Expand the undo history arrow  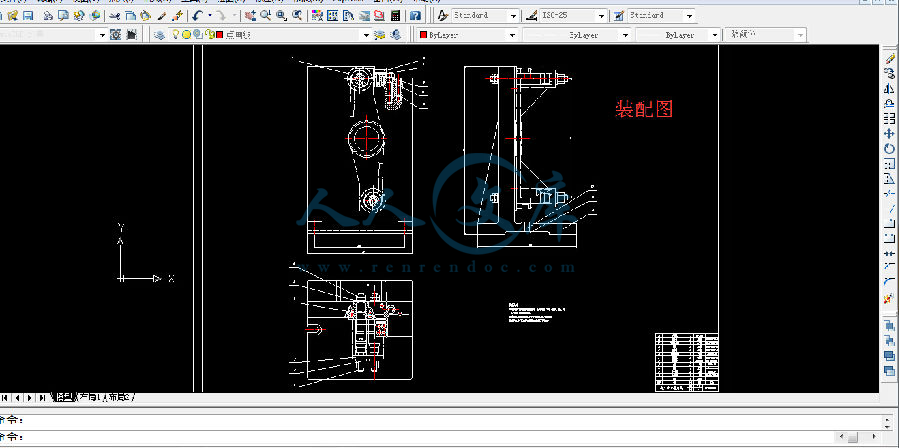click(210, 15)
